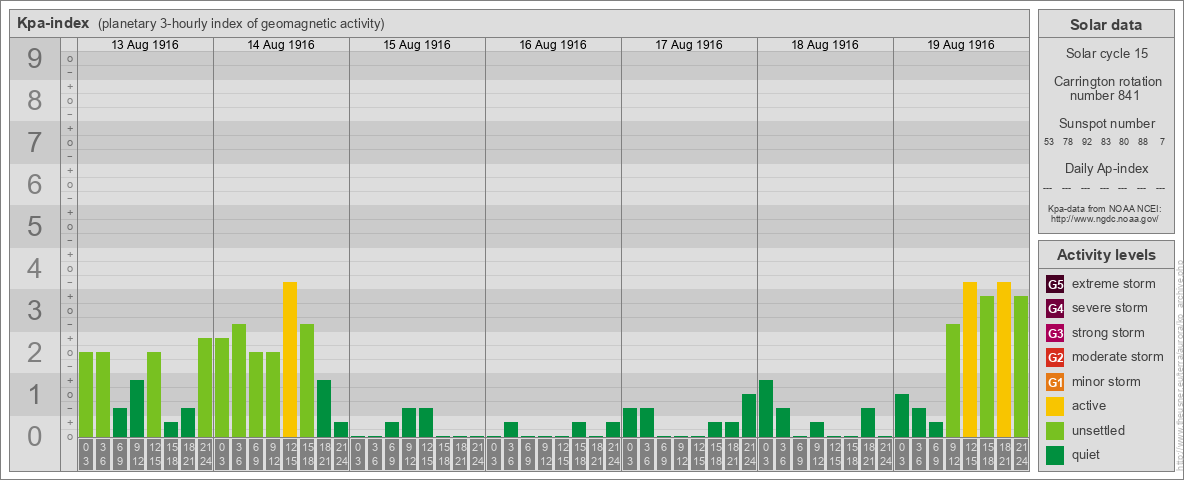Click the 21-24 bar on 17 Aug
The width and height of the screenshot is (1184, 480).
pos(749,416)
